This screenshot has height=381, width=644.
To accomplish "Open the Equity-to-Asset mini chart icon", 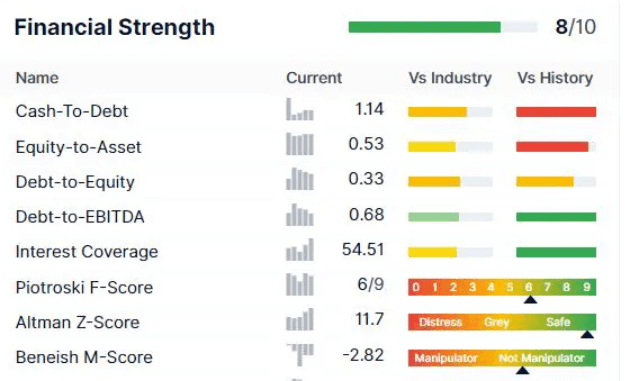I will tap(300, 144).
